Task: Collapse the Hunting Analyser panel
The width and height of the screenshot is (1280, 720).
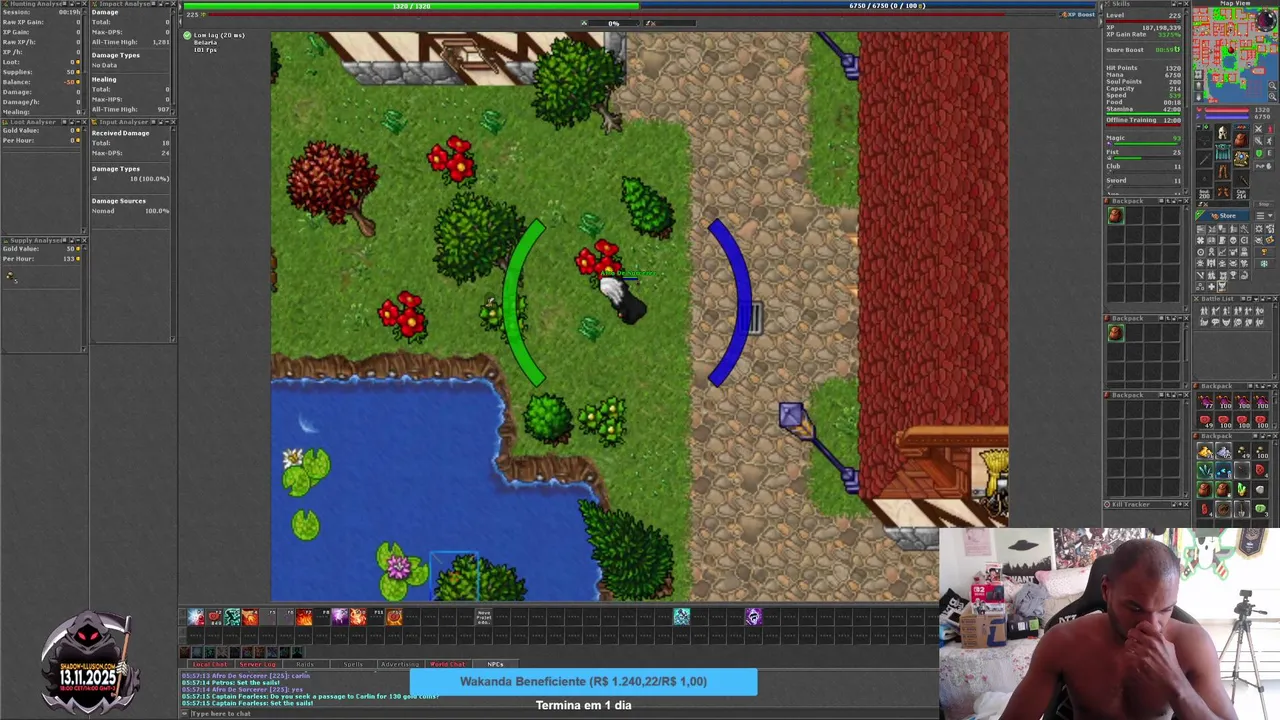Action: point(78,4)
